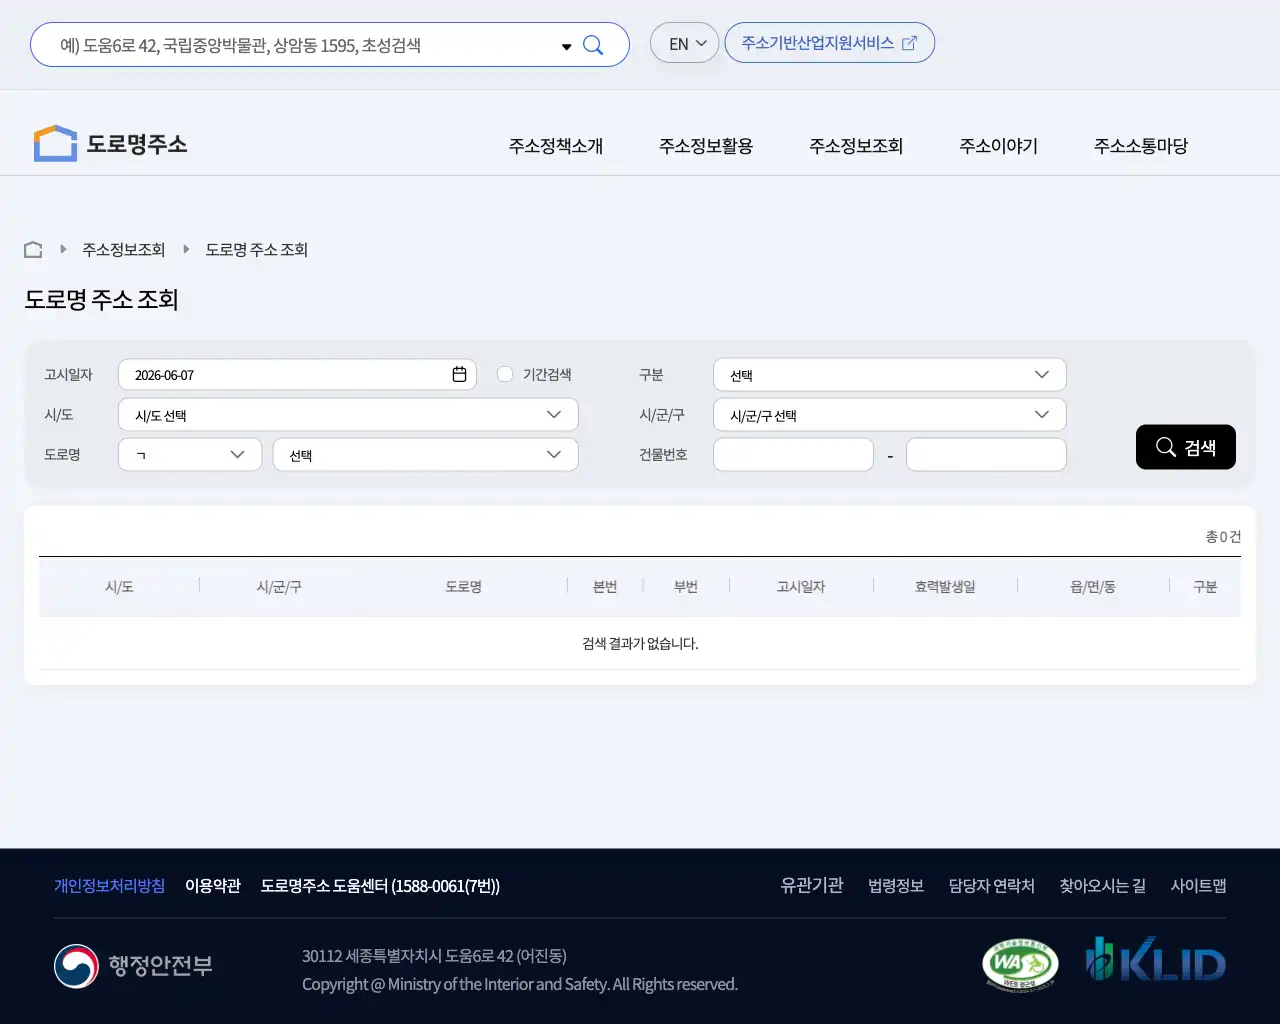Open 찾아오시는 길 footer link
Viewport: 1280px width, 1024px height.
[x=1103, y=885]
